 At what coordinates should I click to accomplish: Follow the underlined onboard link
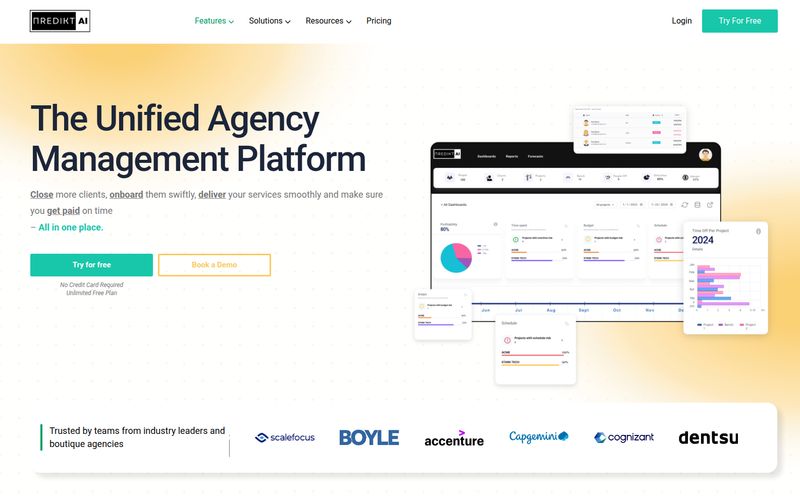pos(126,194)
